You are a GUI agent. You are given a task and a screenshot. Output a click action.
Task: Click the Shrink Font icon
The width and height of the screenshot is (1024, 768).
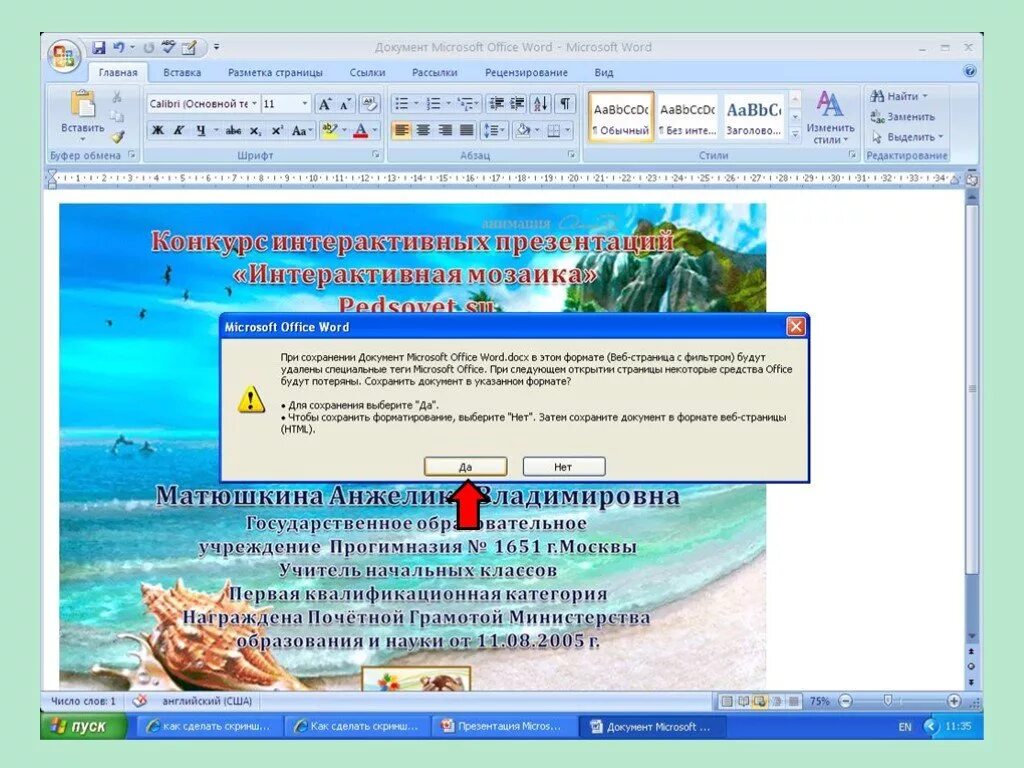click(345, 104)
